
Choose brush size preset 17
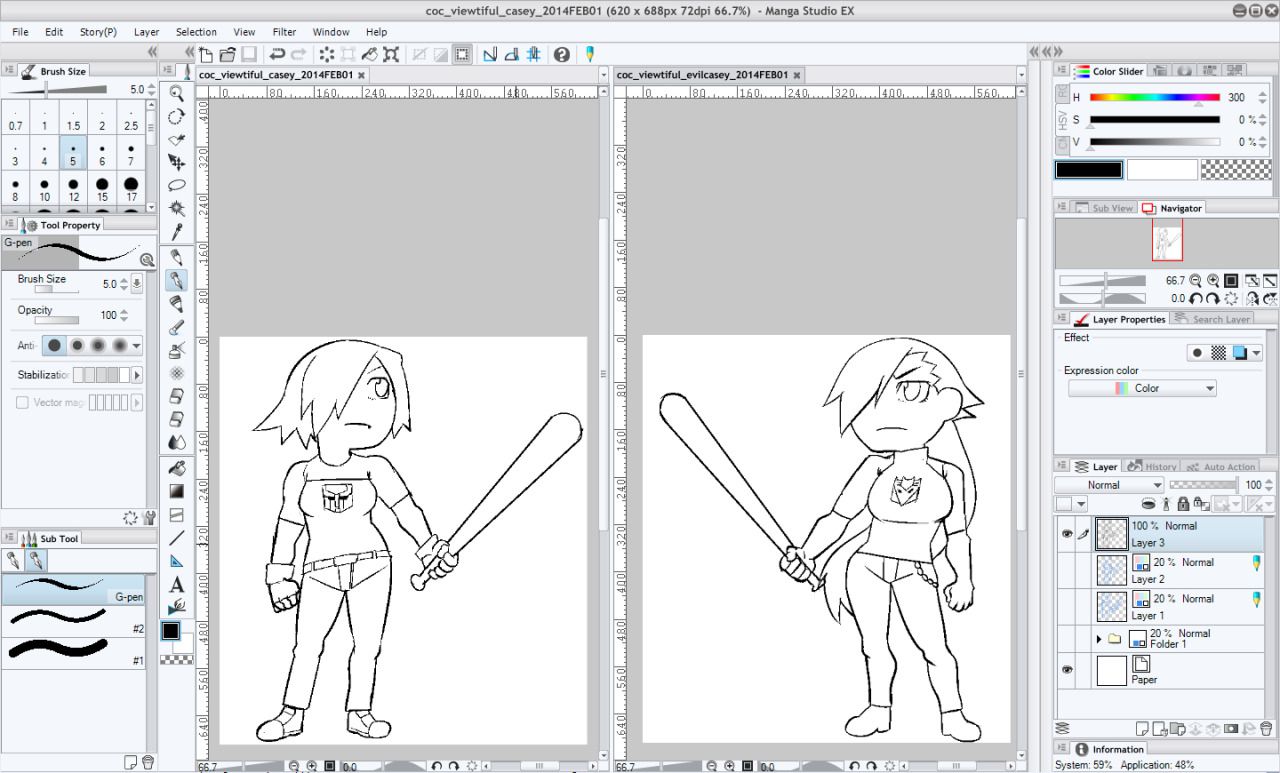coord(131,189)
